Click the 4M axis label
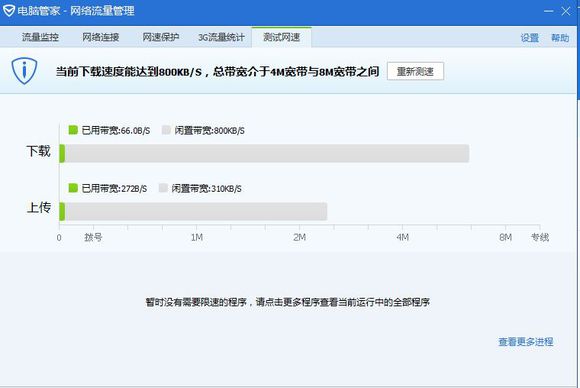The image size is (580, 388). pyautogui.click(x=403, y=237)
